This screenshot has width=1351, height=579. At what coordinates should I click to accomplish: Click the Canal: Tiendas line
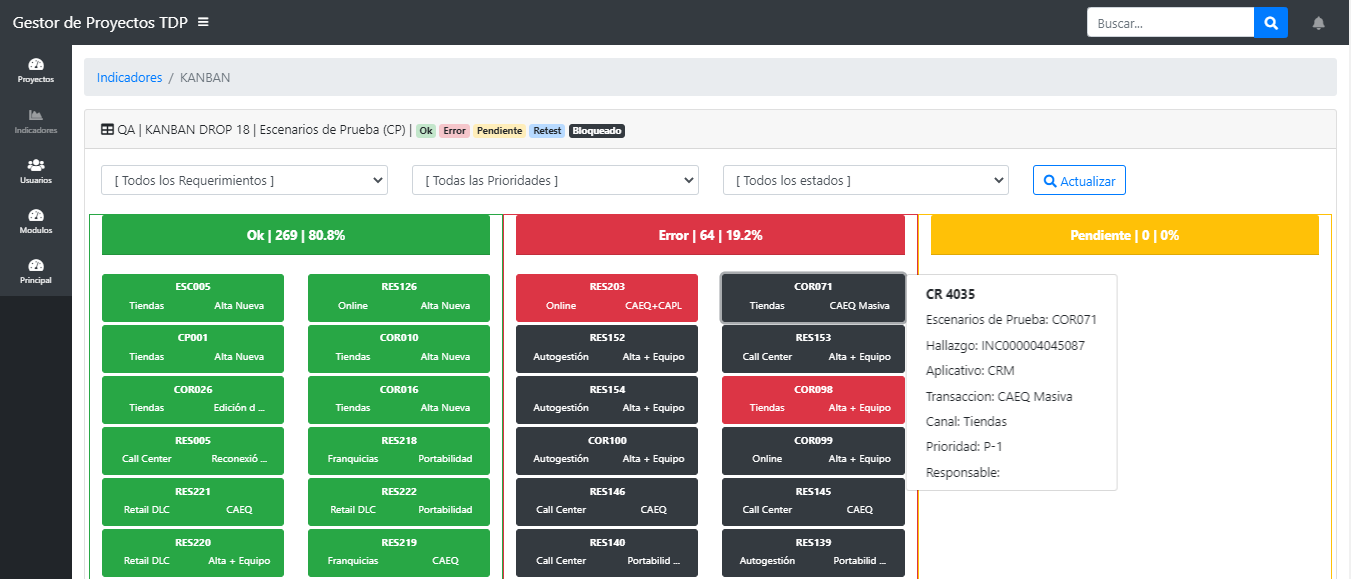(x=966, y=421)
